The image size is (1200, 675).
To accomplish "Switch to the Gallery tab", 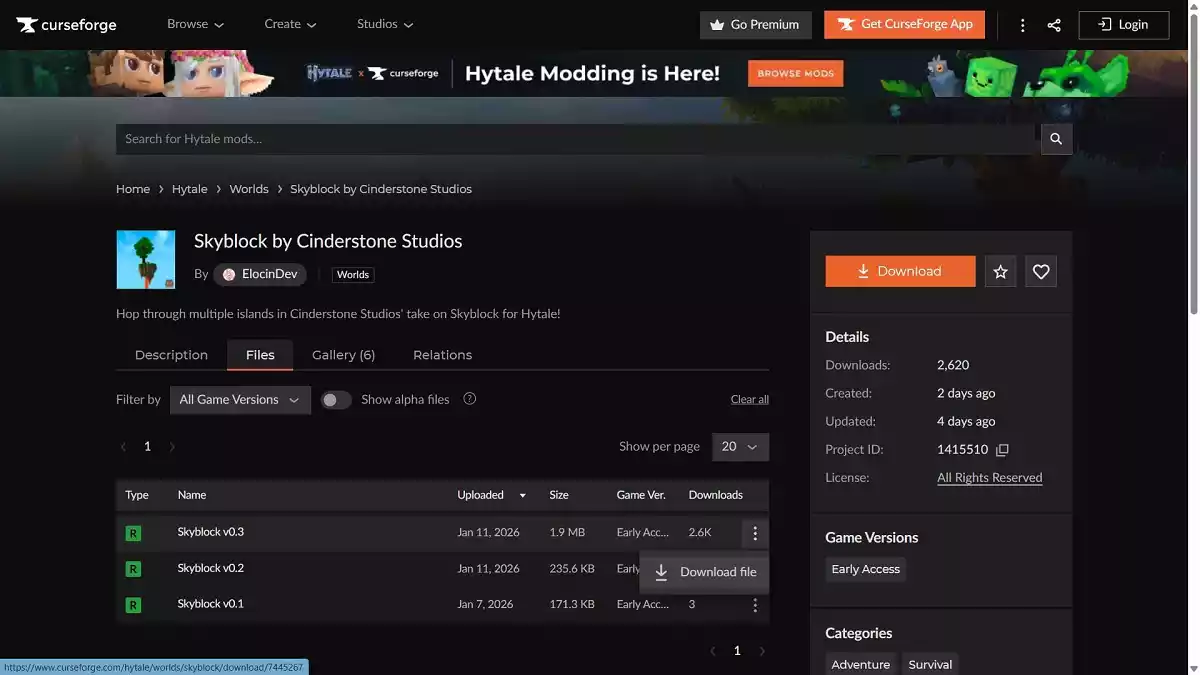I will tap(343, 354).
